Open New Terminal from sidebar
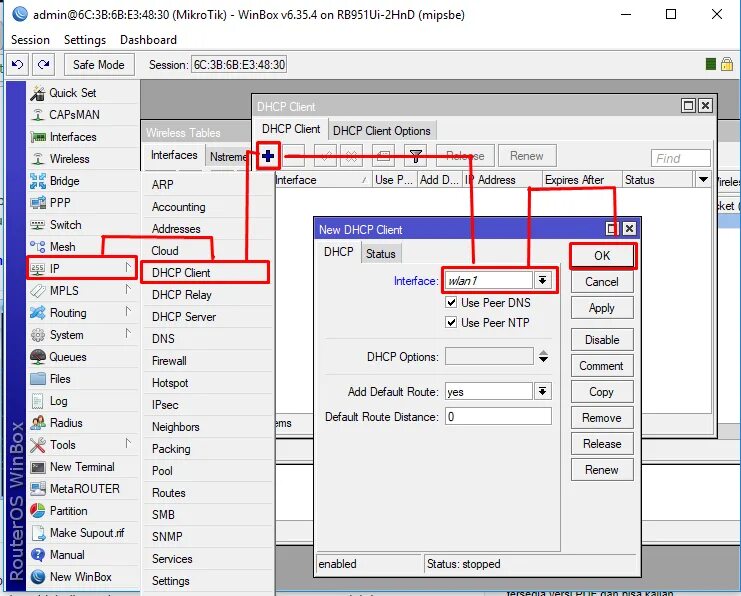 [x=83, y=467]
